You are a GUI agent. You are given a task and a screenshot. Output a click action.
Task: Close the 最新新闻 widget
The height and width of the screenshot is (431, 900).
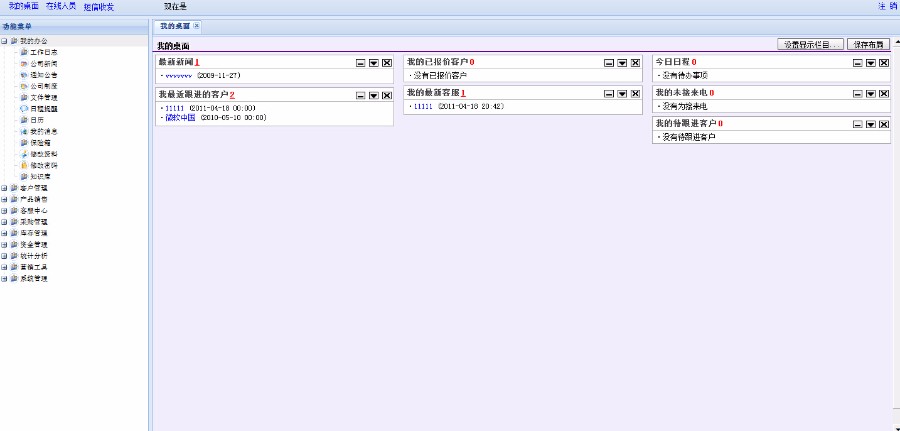pyautogui.click(x=387, y=63)
